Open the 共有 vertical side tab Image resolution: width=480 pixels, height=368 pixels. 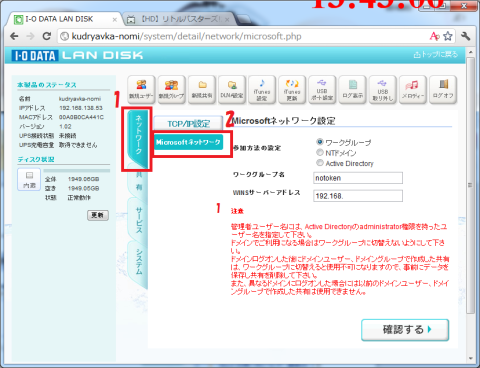138,181
